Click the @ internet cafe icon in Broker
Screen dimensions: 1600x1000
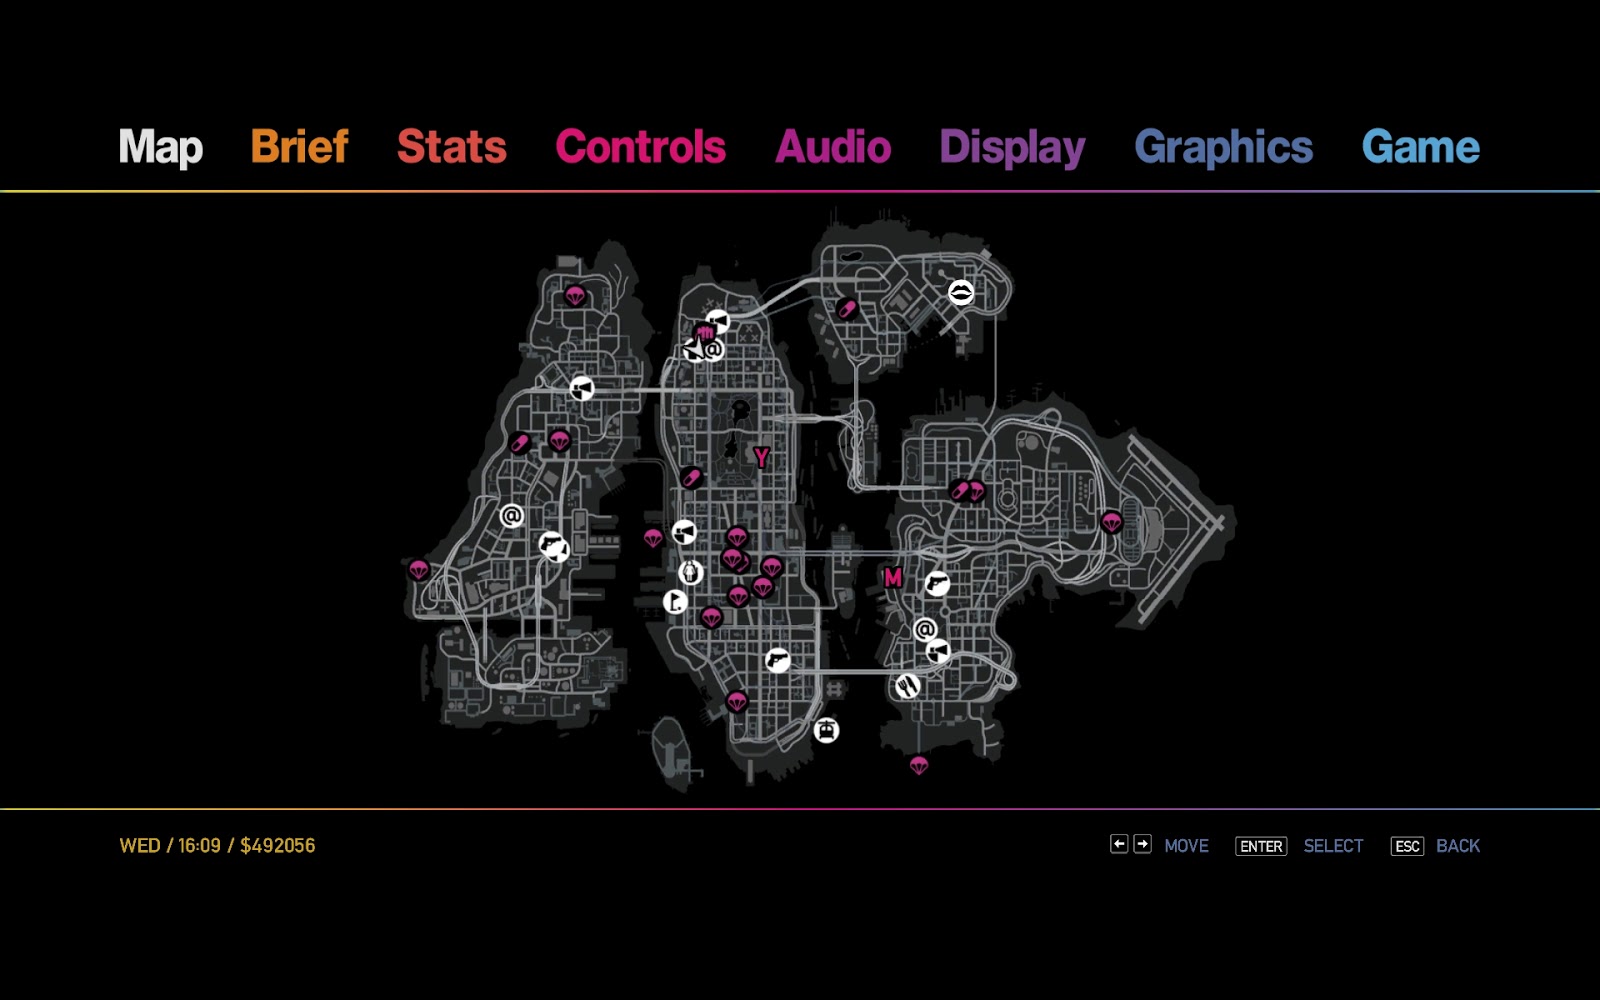click(925, 629)
